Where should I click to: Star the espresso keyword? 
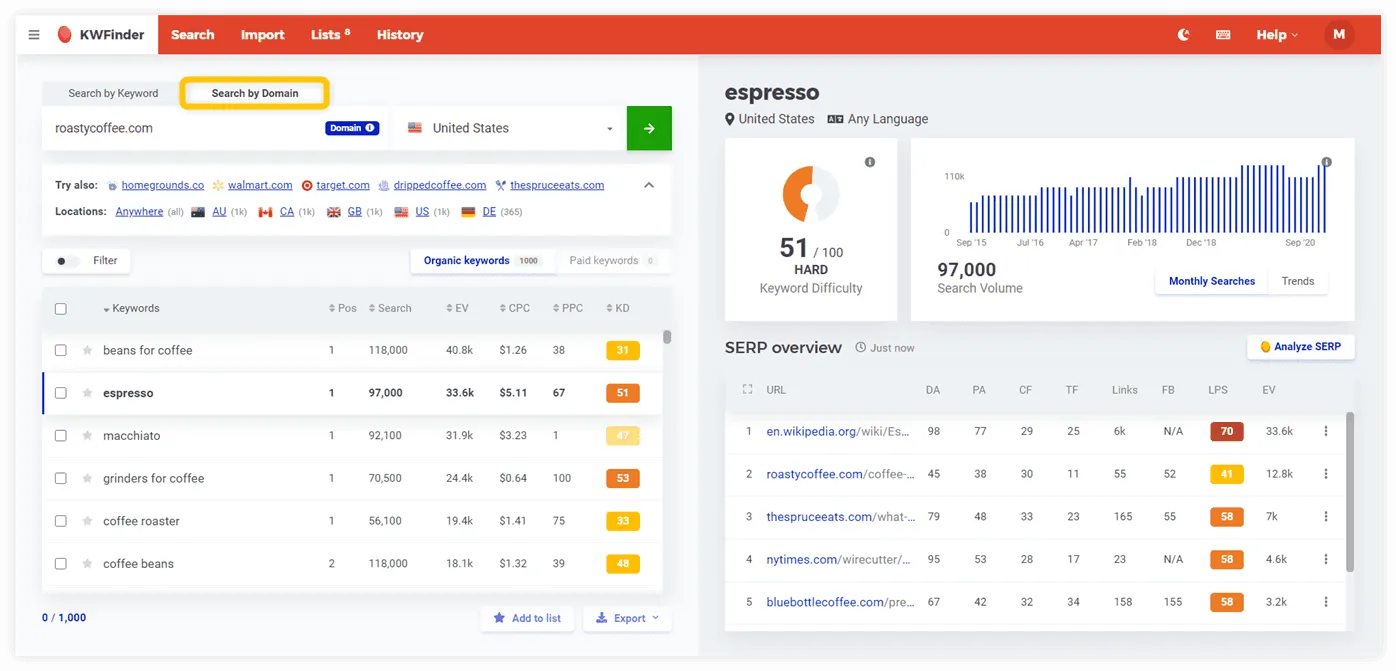point(87,393)
